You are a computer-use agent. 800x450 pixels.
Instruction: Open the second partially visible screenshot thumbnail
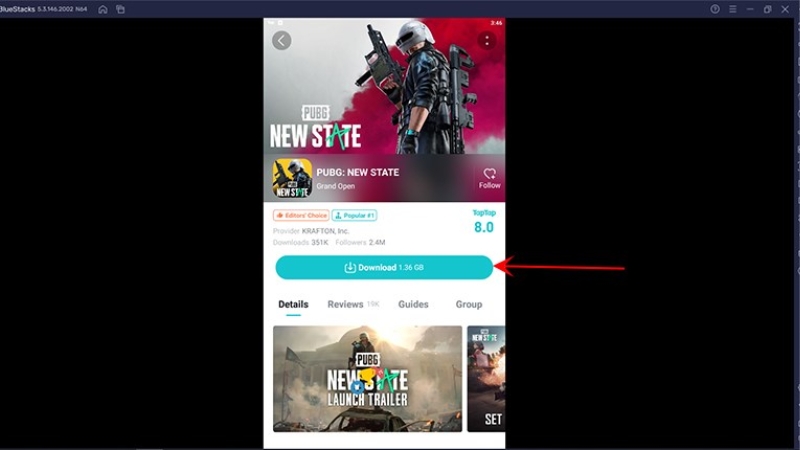486,378
